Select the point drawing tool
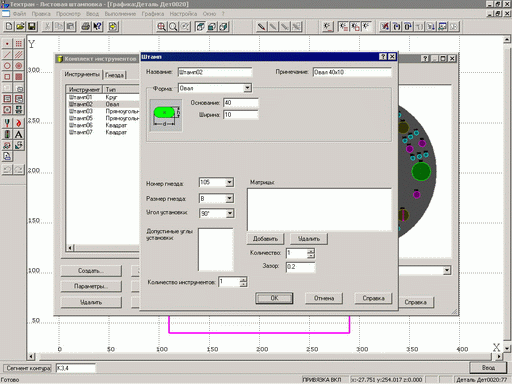The height and width of the screenshot is (384, 512). 7,44
